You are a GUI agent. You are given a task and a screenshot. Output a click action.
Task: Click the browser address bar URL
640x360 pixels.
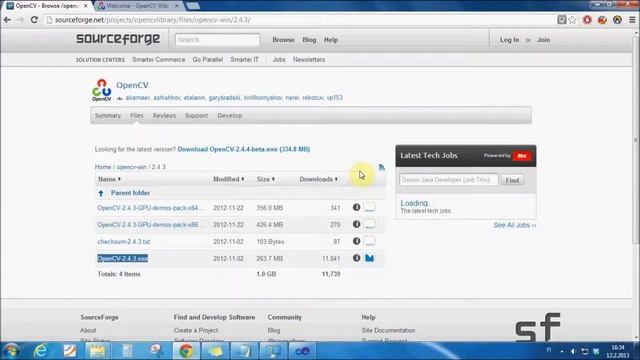[152, 20]
